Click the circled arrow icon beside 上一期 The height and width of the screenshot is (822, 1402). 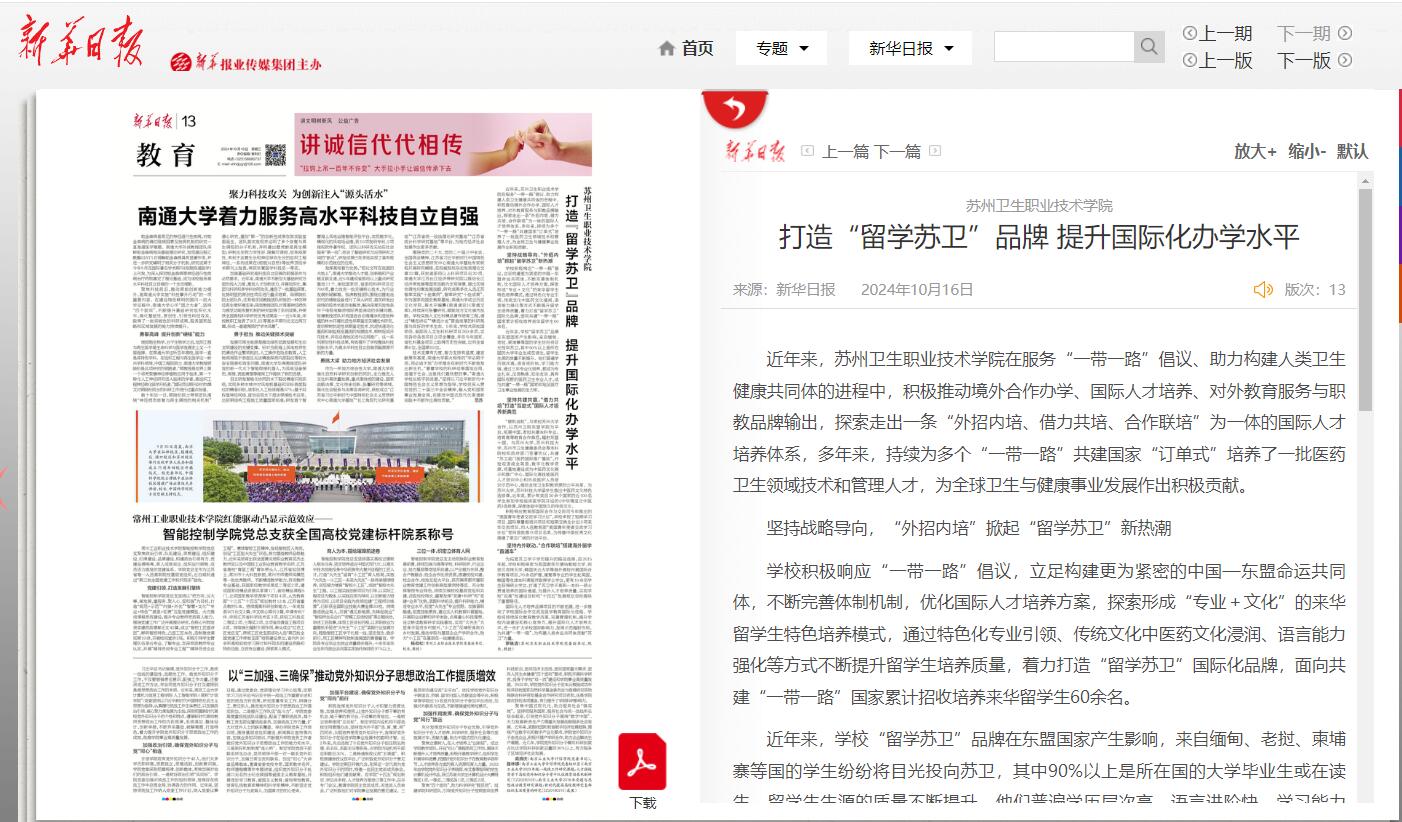(1189, 33)
